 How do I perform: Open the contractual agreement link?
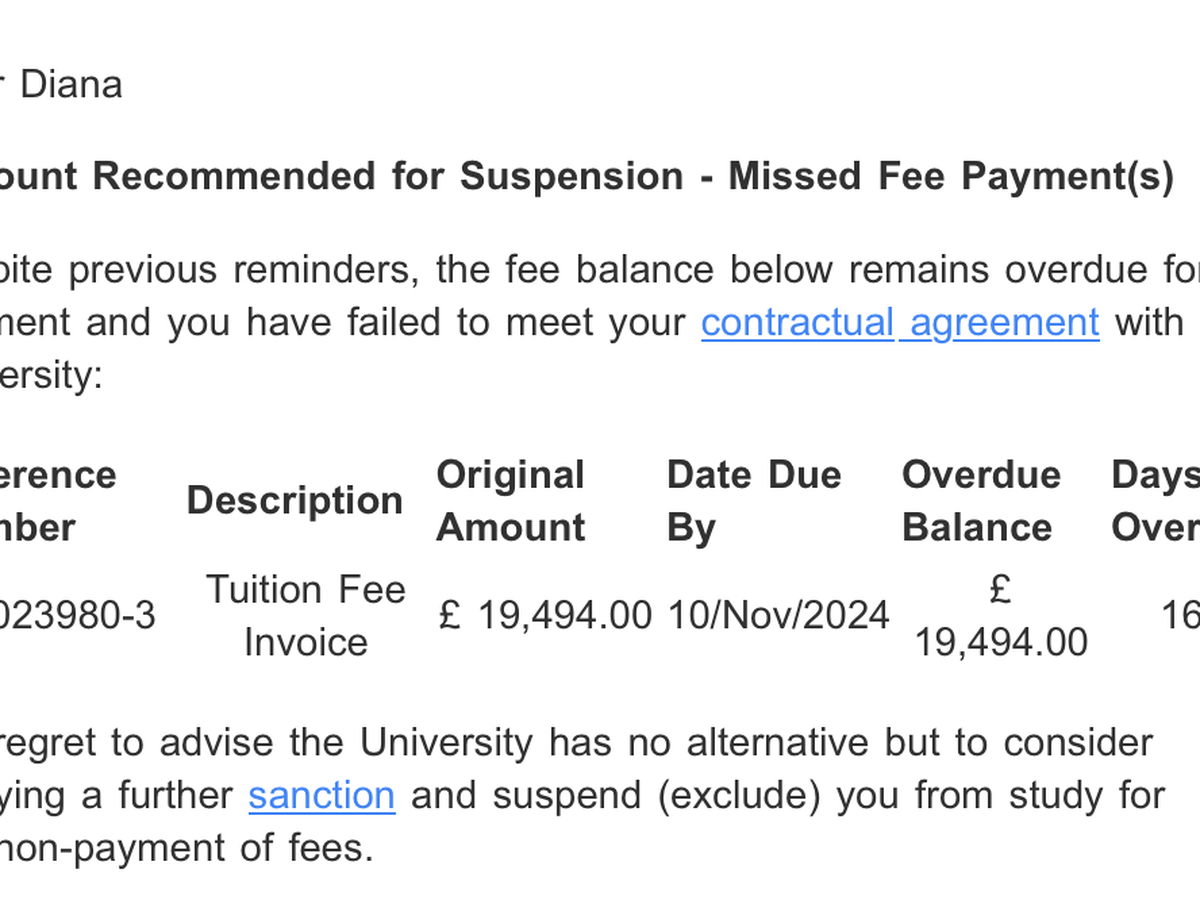[x=899, y=323]
